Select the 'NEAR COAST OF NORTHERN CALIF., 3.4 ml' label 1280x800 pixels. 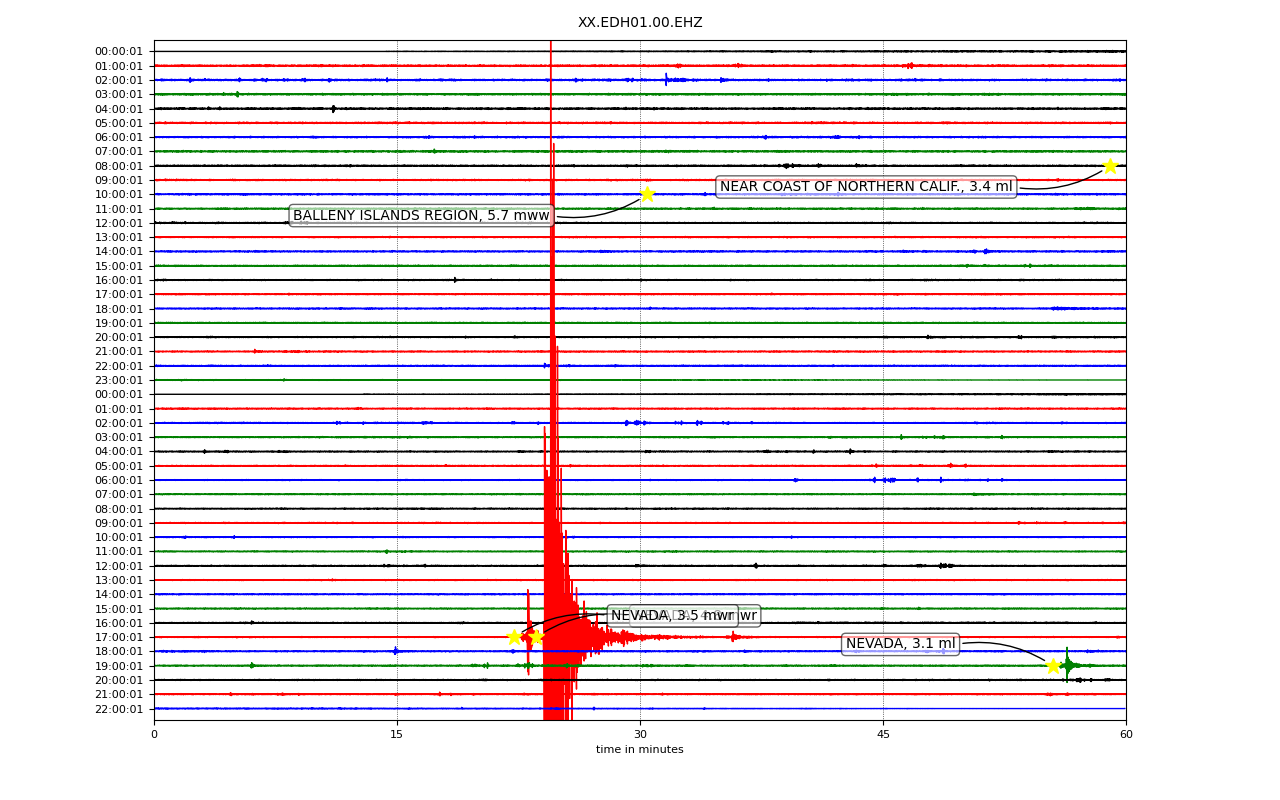[x=866, y=187]
